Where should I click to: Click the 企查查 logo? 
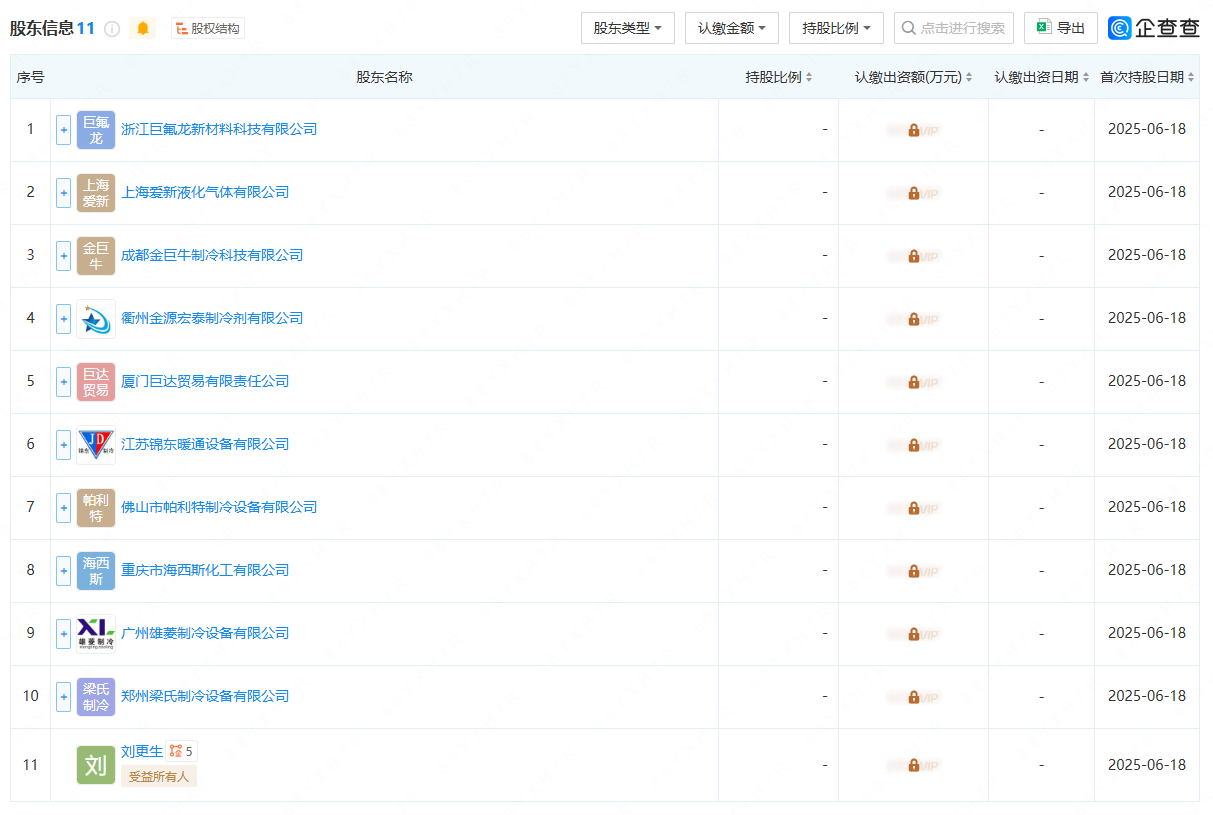(1154, 28)
